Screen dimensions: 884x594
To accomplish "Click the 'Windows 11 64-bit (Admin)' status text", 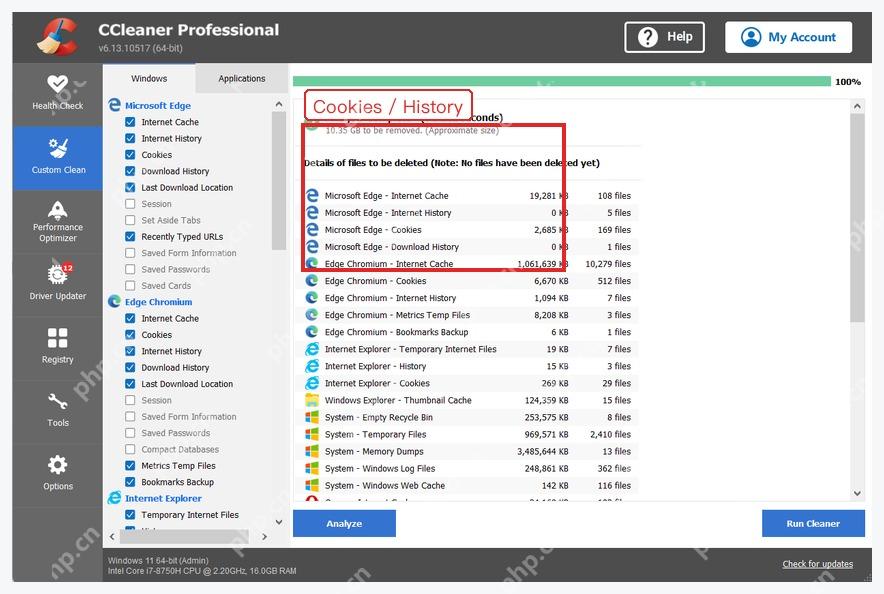I will [158, 561].
